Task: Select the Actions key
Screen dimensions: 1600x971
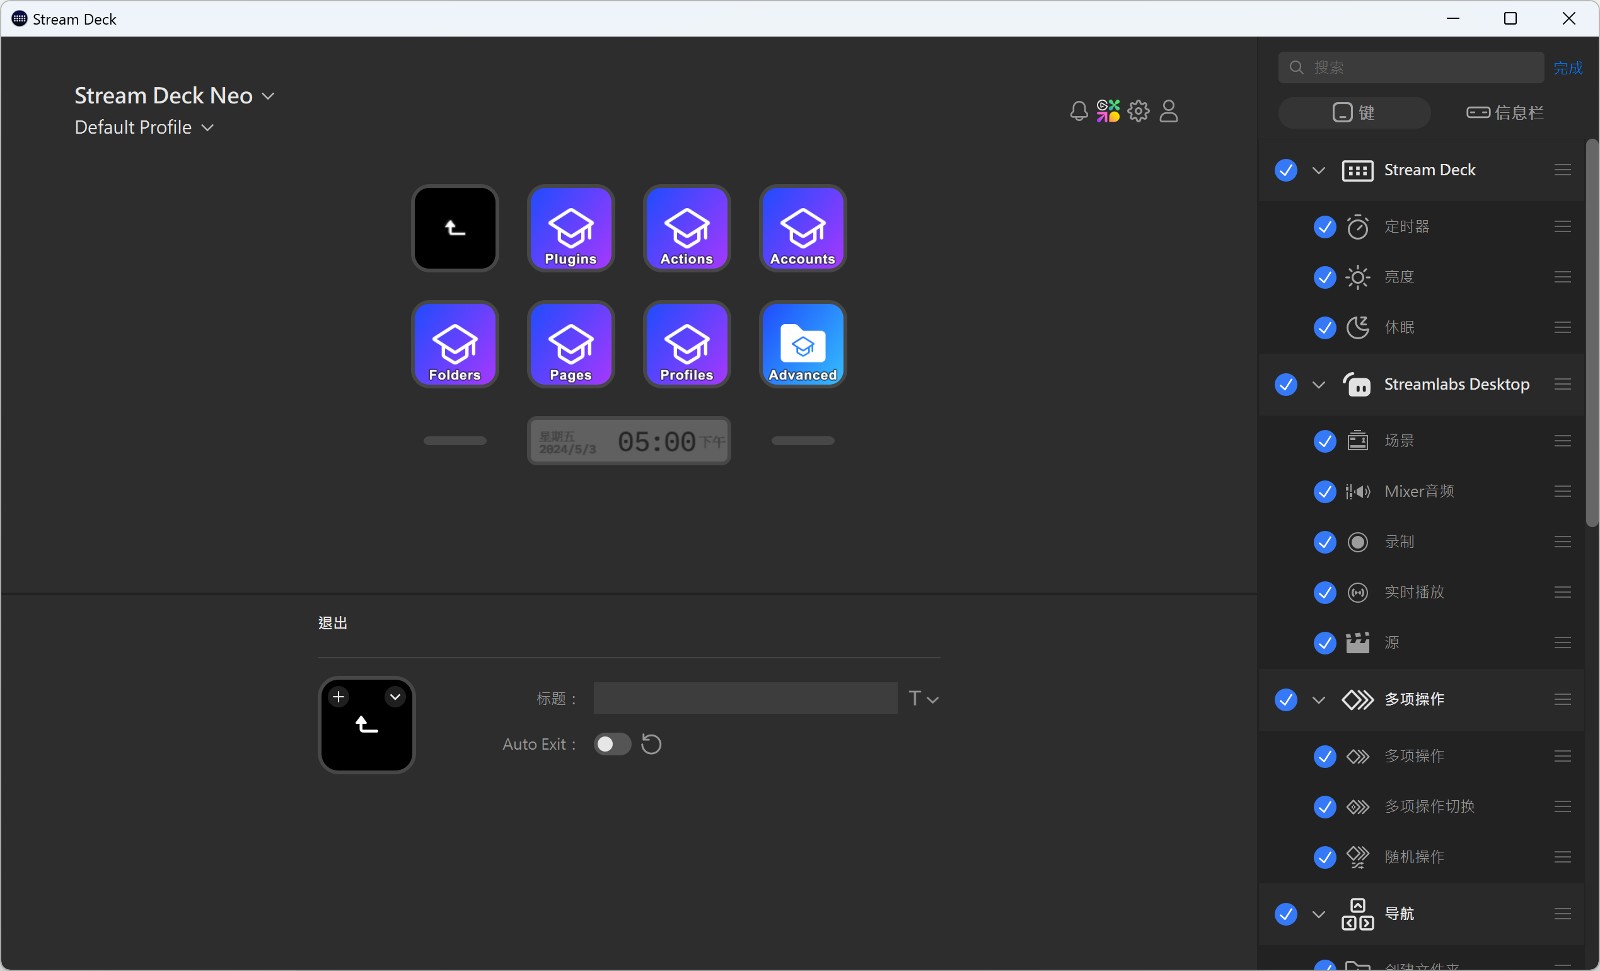Action: (687, 228)
